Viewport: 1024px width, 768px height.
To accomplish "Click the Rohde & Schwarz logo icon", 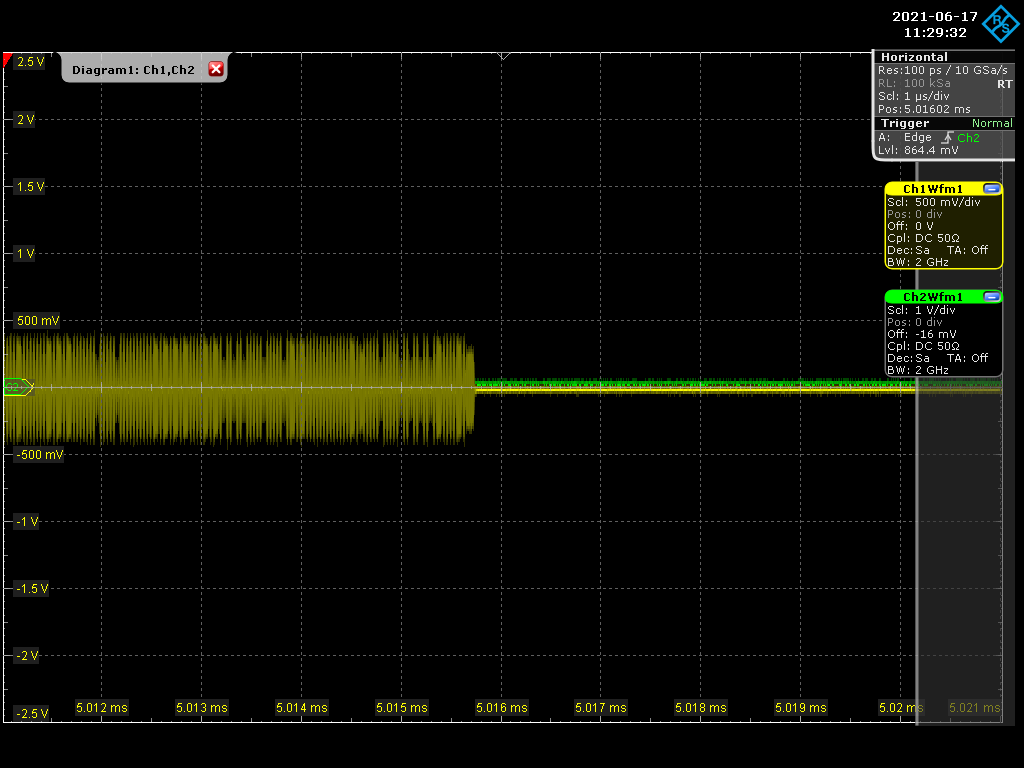I will click(x=996, y=24).
